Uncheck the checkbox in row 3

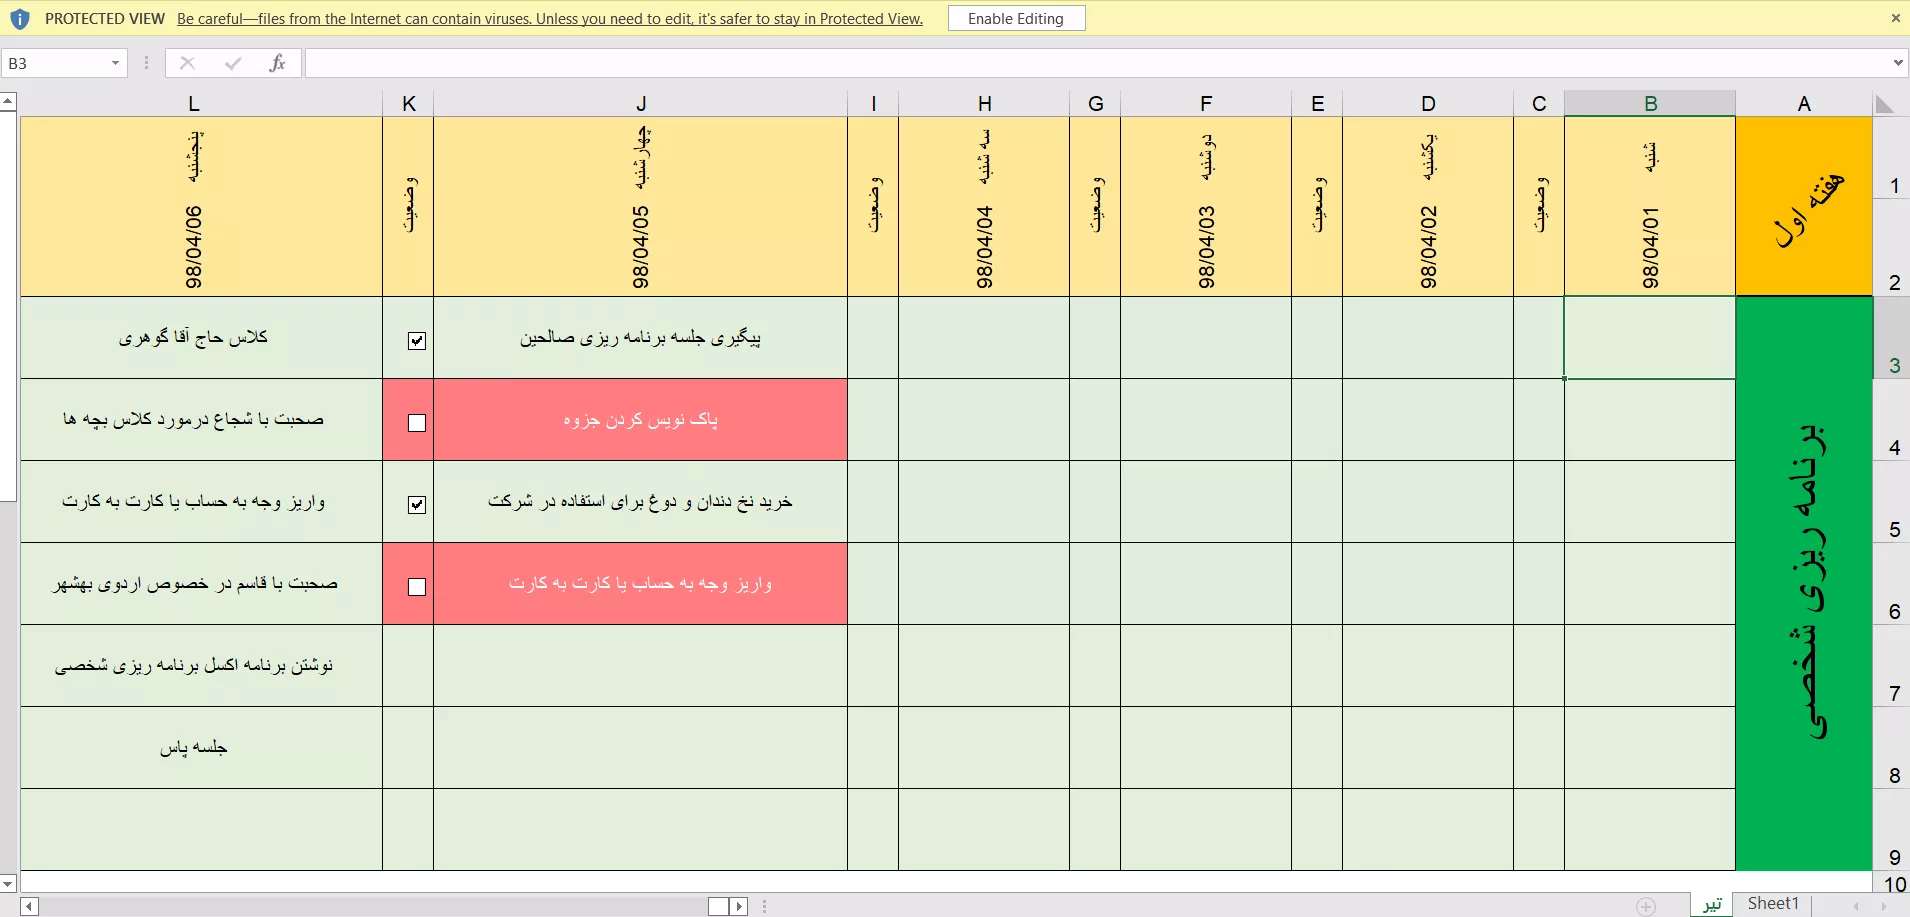click(417, 341)
